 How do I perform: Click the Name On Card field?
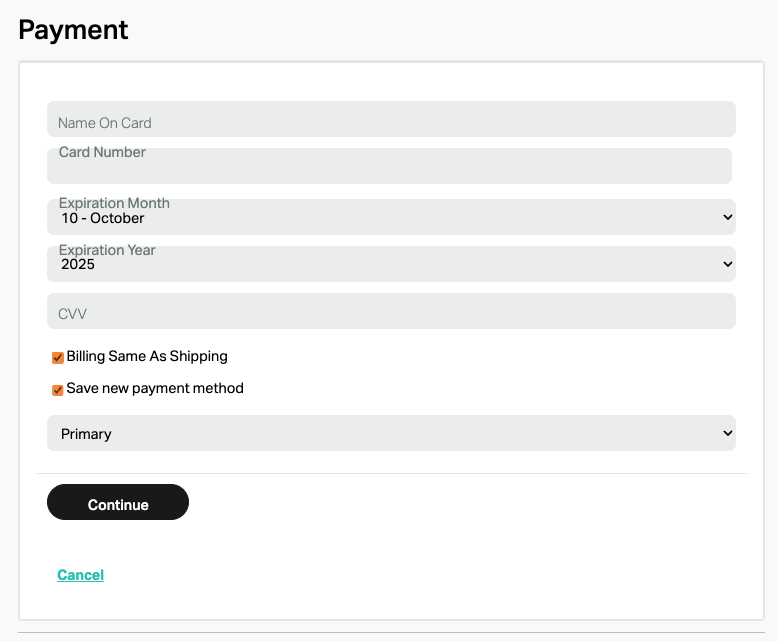tap(391, 119)
